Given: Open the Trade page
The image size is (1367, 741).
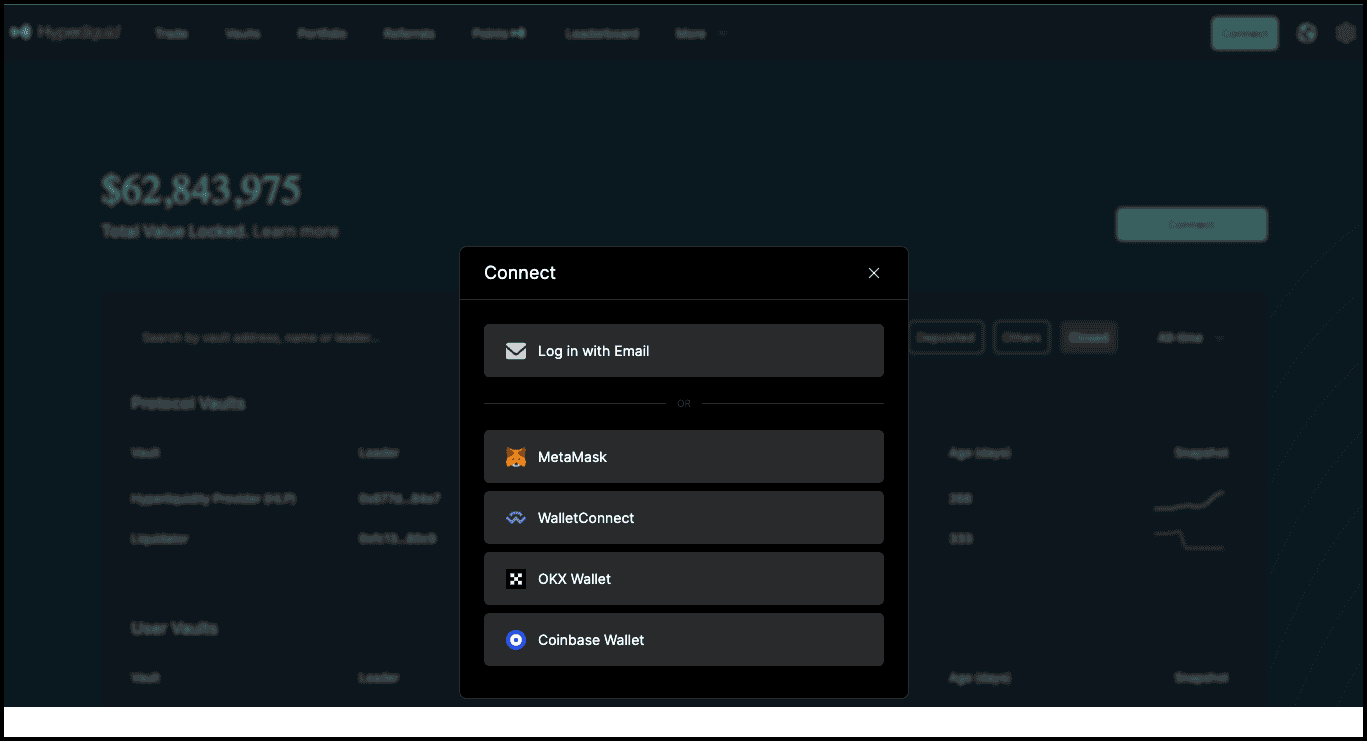Looking at the screenshot, I should pos(171,34).
